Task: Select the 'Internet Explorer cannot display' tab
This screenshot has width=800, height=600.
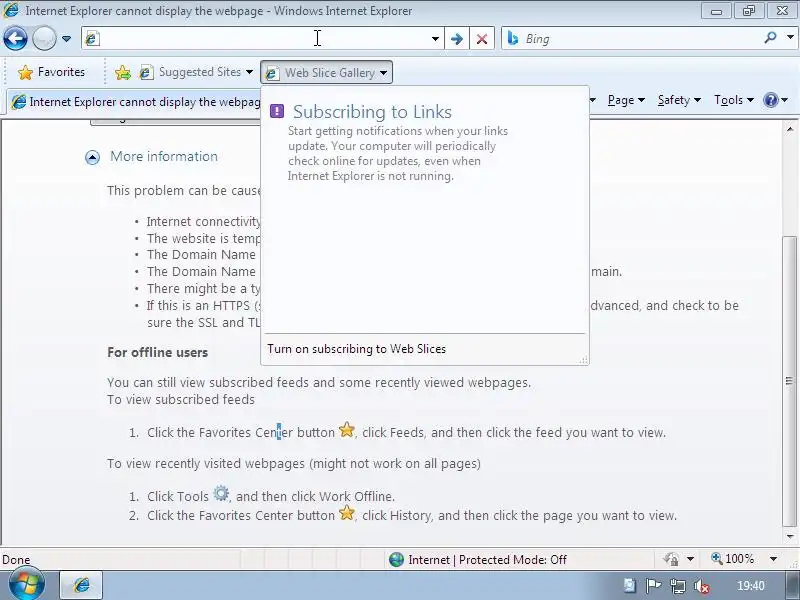Action: point(135,102)
